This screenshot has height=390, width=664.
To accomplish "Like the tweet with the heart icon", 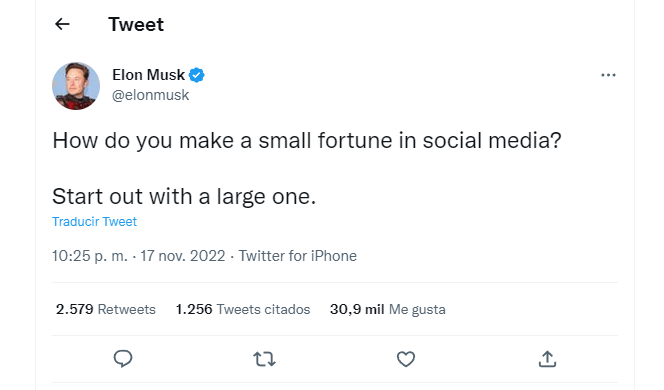I will click(406, 359).
